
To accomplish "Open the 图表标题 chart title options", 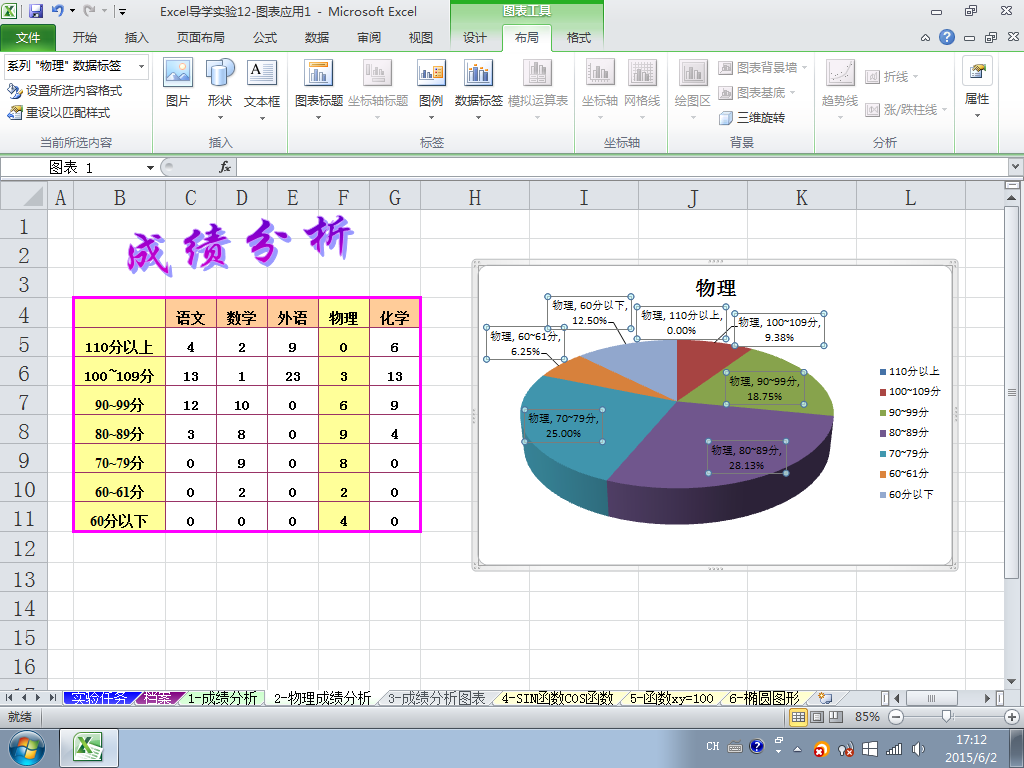I will tap(319, 89).
